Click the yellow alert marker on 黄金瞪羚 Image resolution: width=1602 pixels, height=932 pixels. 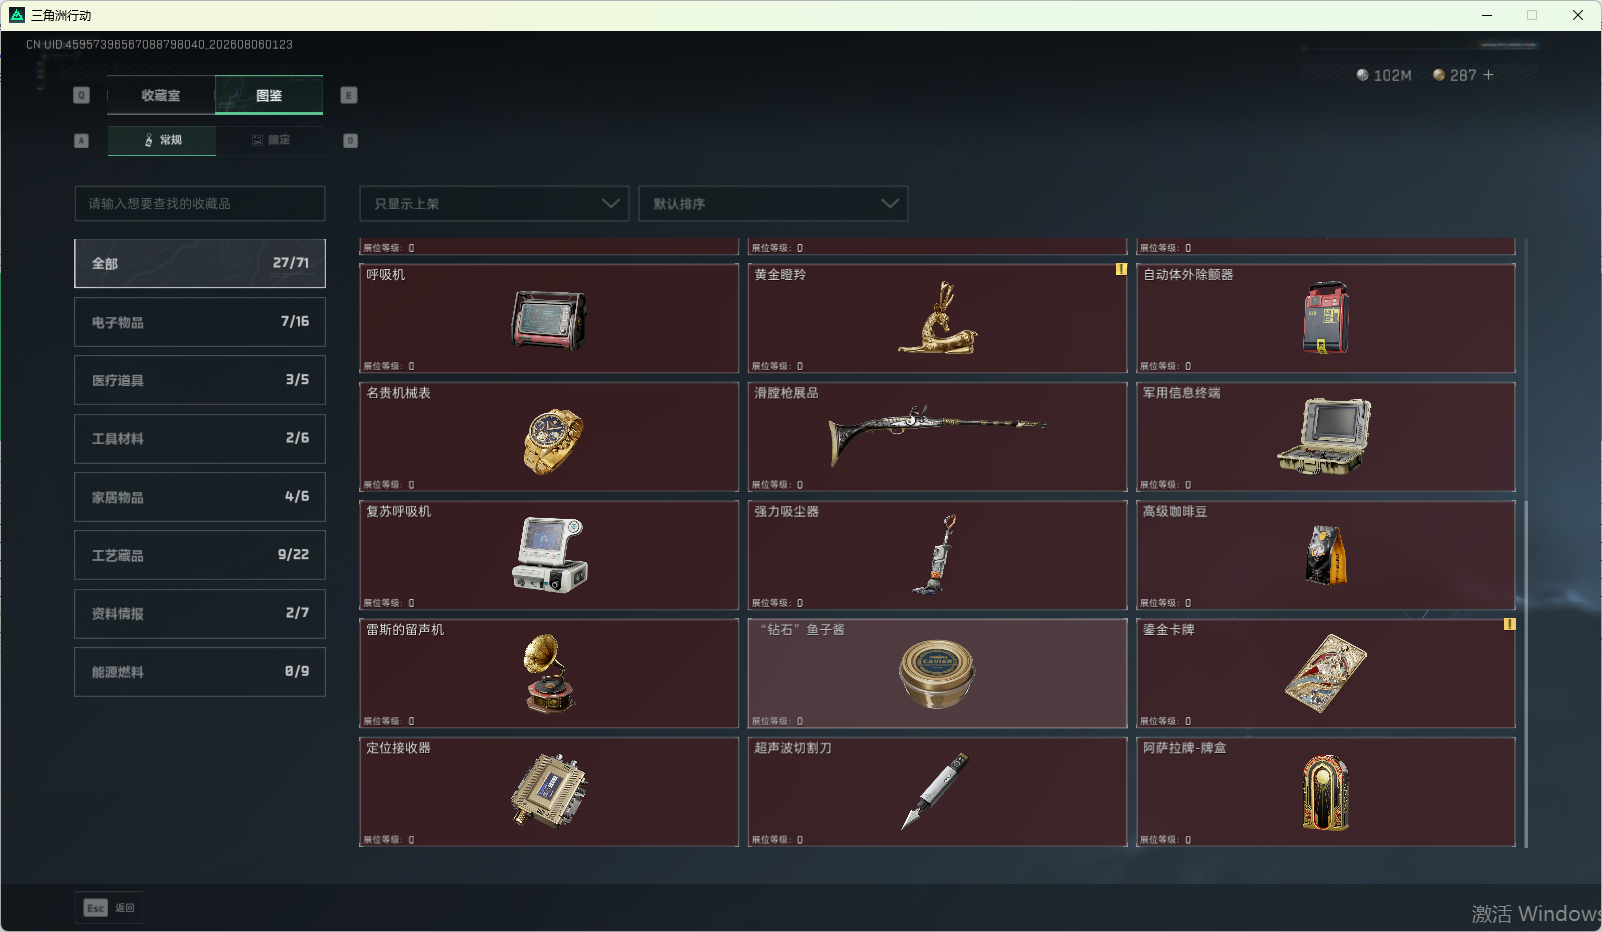(x=1121, y=269)
